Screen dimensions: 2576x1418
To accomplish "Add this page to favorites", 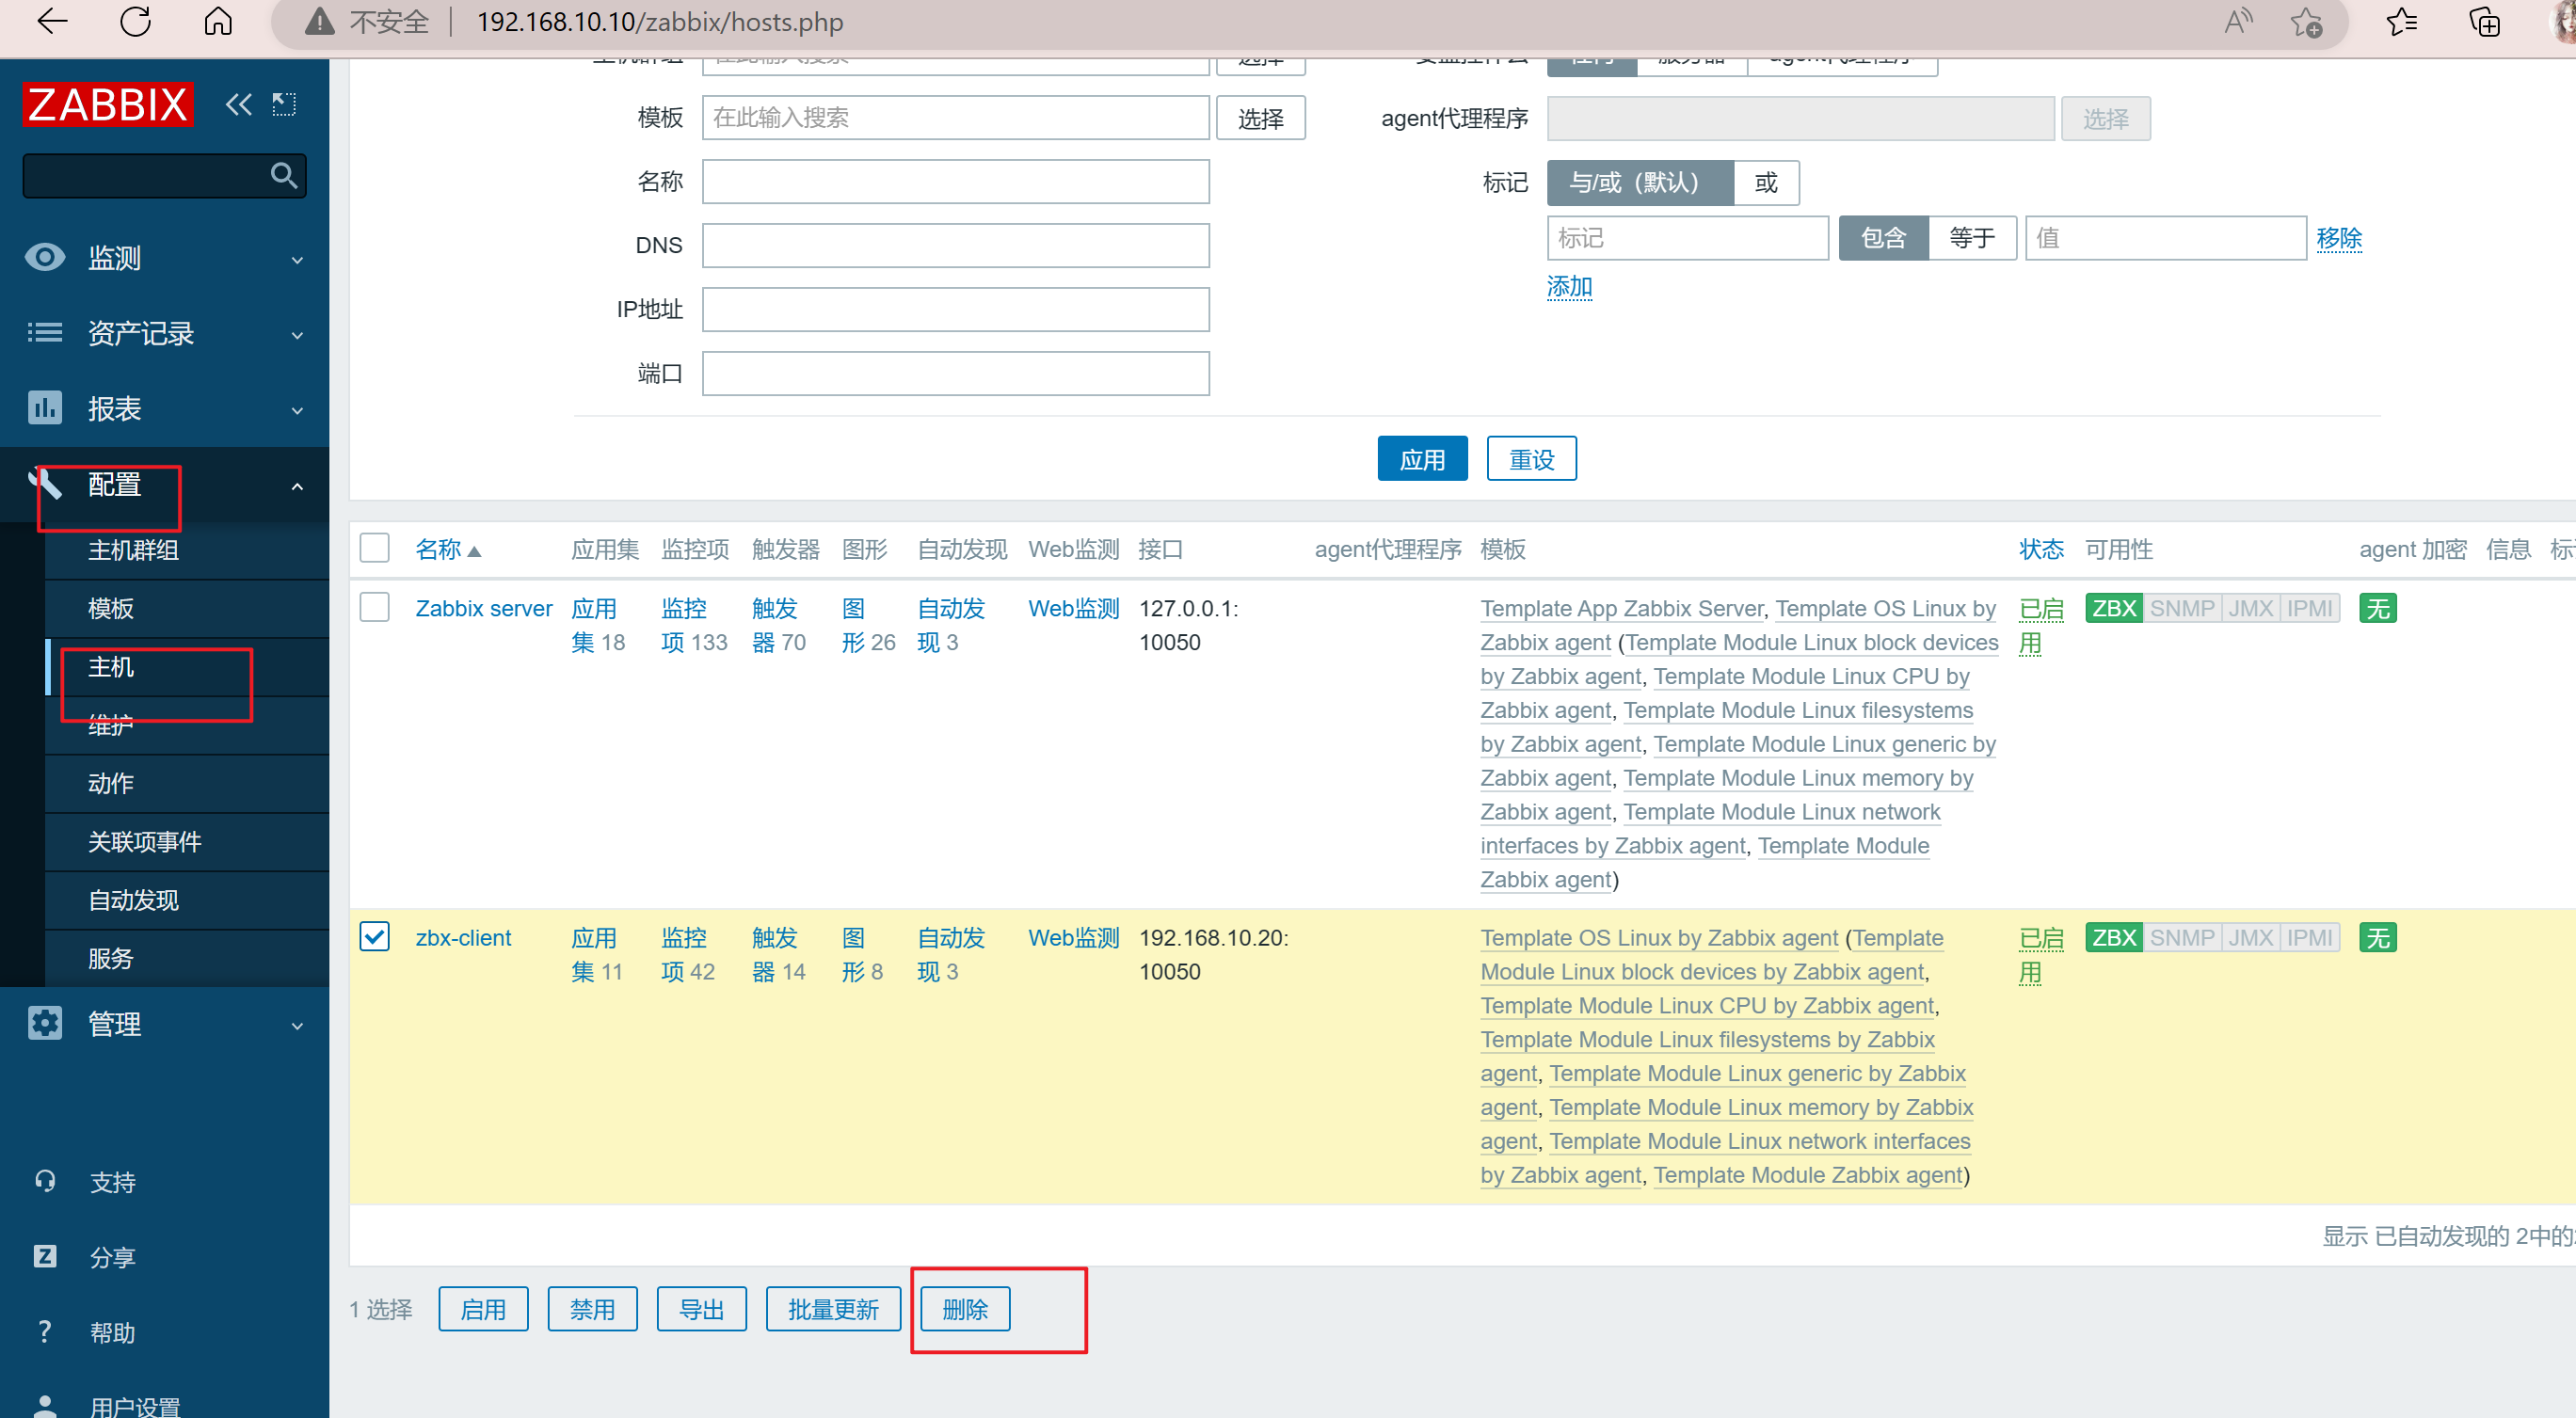I will (2307, 21).
